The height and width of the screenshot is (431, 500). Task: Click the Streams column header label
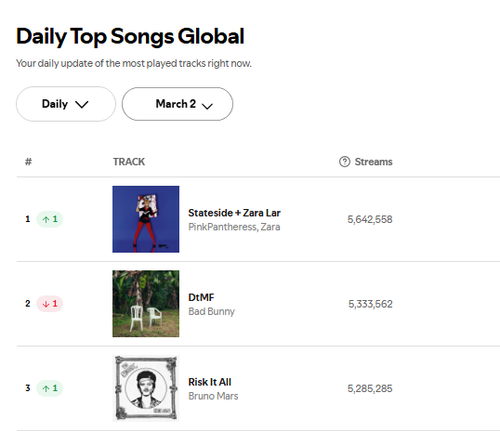(374, 162)
